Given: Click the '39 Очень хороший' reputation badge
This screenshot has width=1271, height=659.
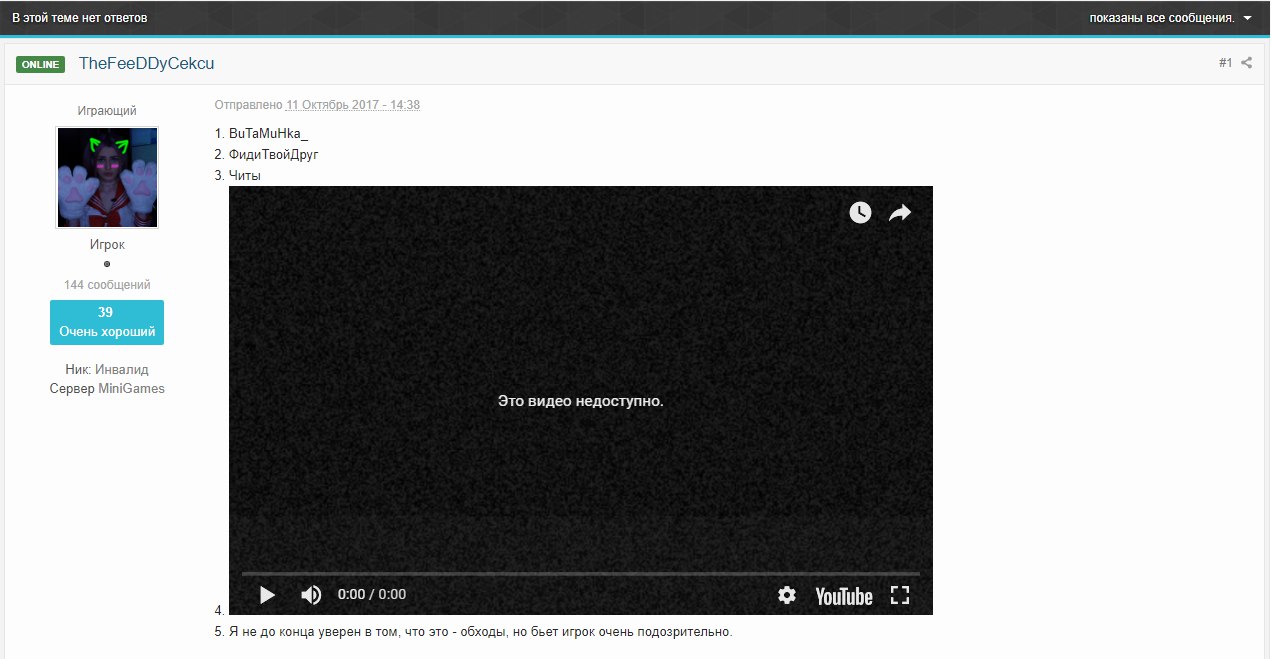Looking at the screenshot, I should (107, 322).
